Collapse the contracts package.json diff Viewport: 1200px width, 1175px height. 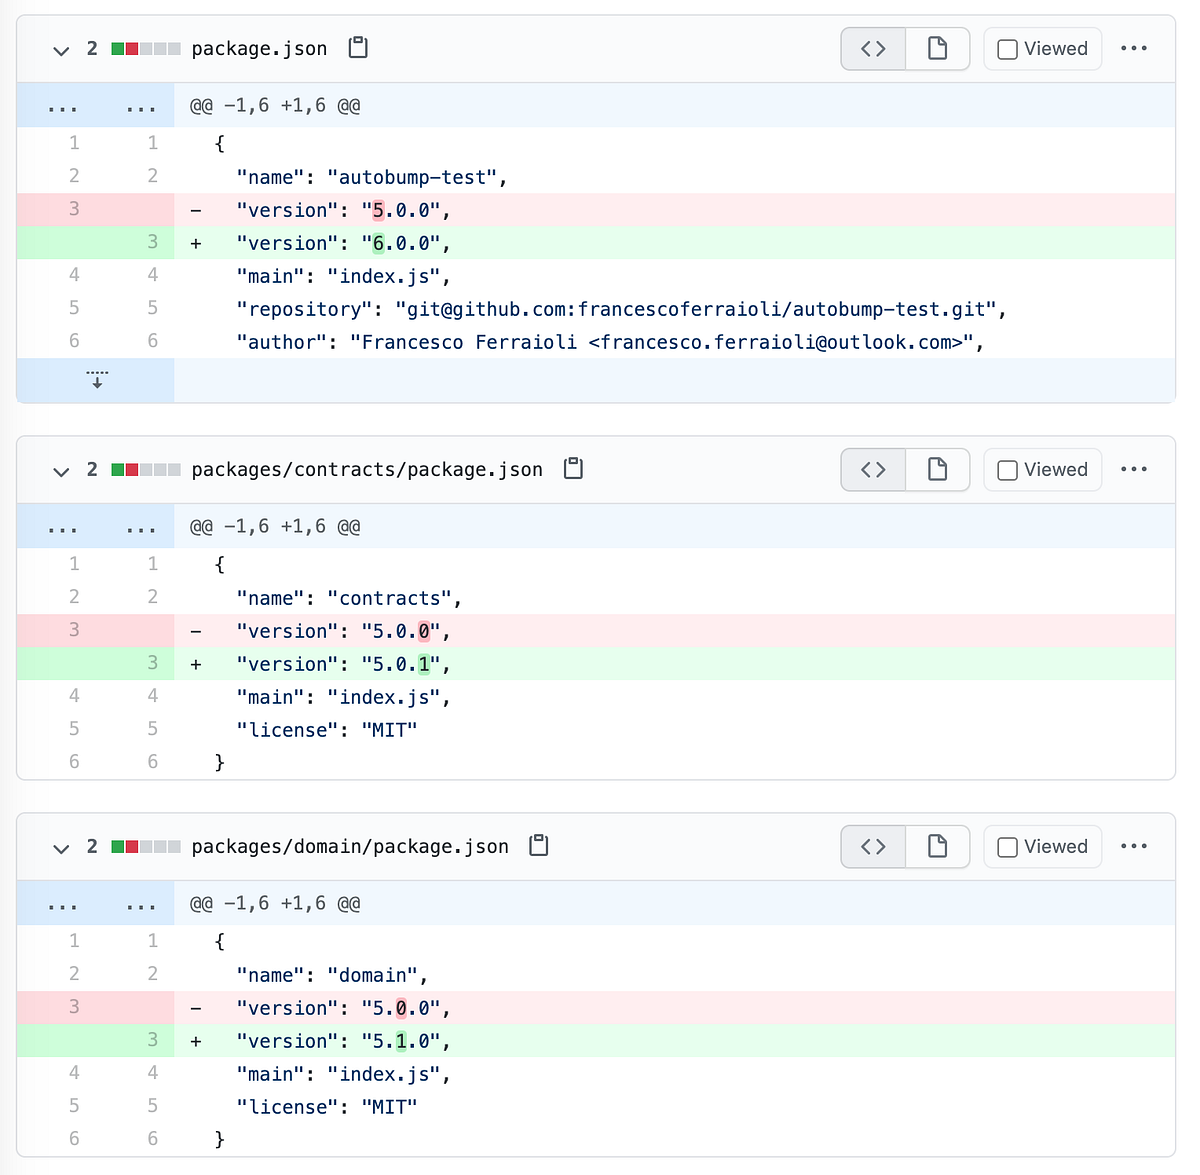[60, 471]
